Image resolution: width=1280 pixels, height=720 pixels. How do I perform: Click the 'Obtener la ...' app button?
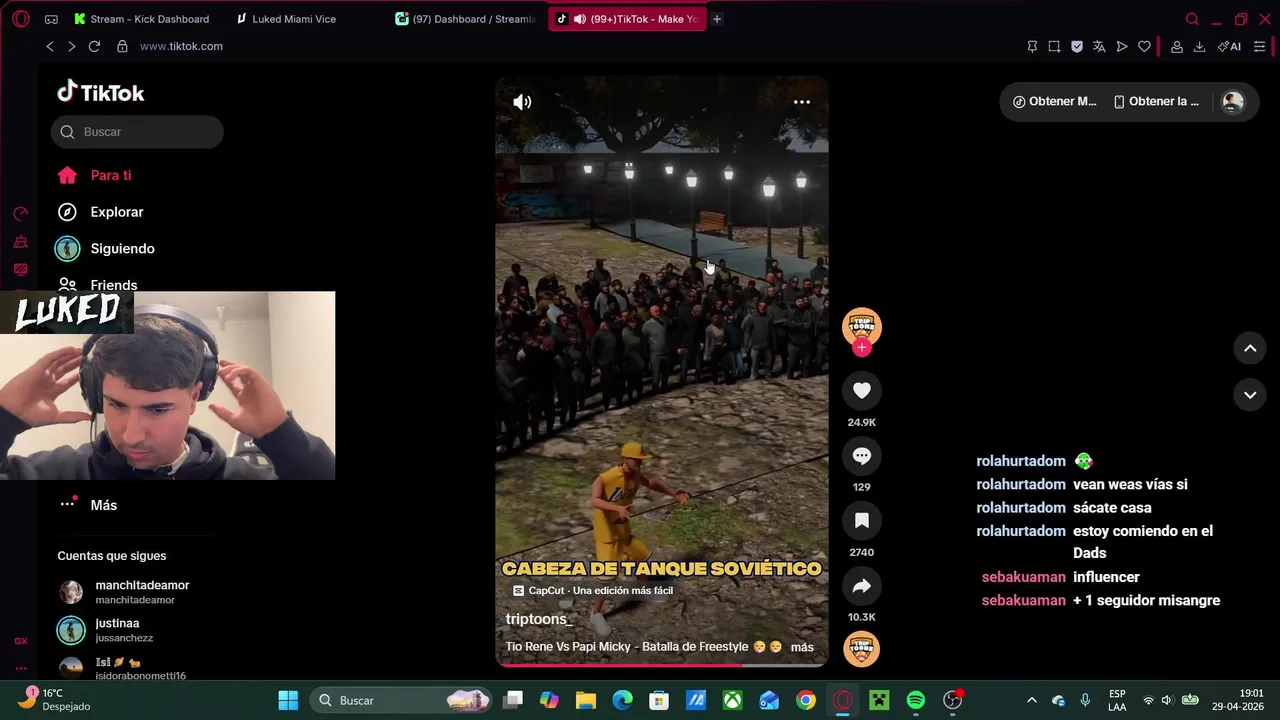(1156, 101)
